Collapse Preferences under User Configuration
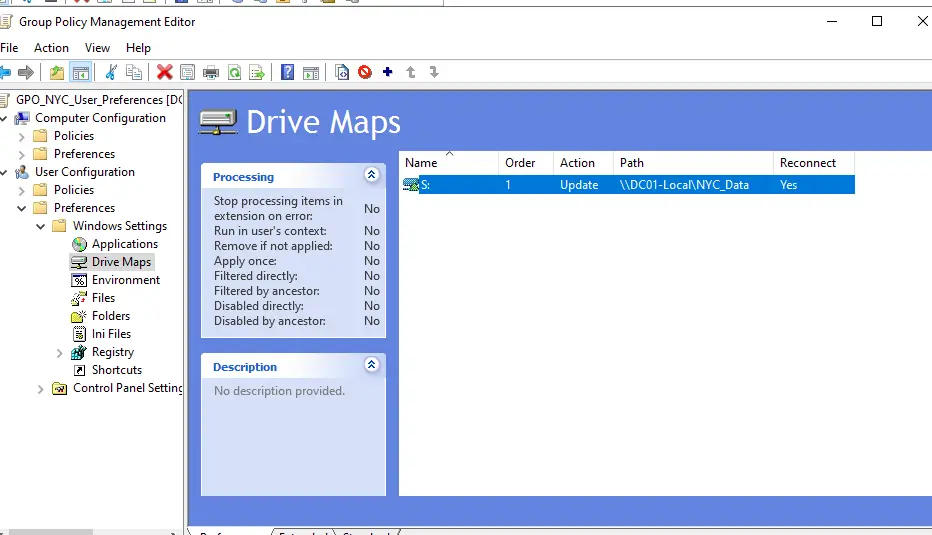932x535 pixels. (22, 209)
